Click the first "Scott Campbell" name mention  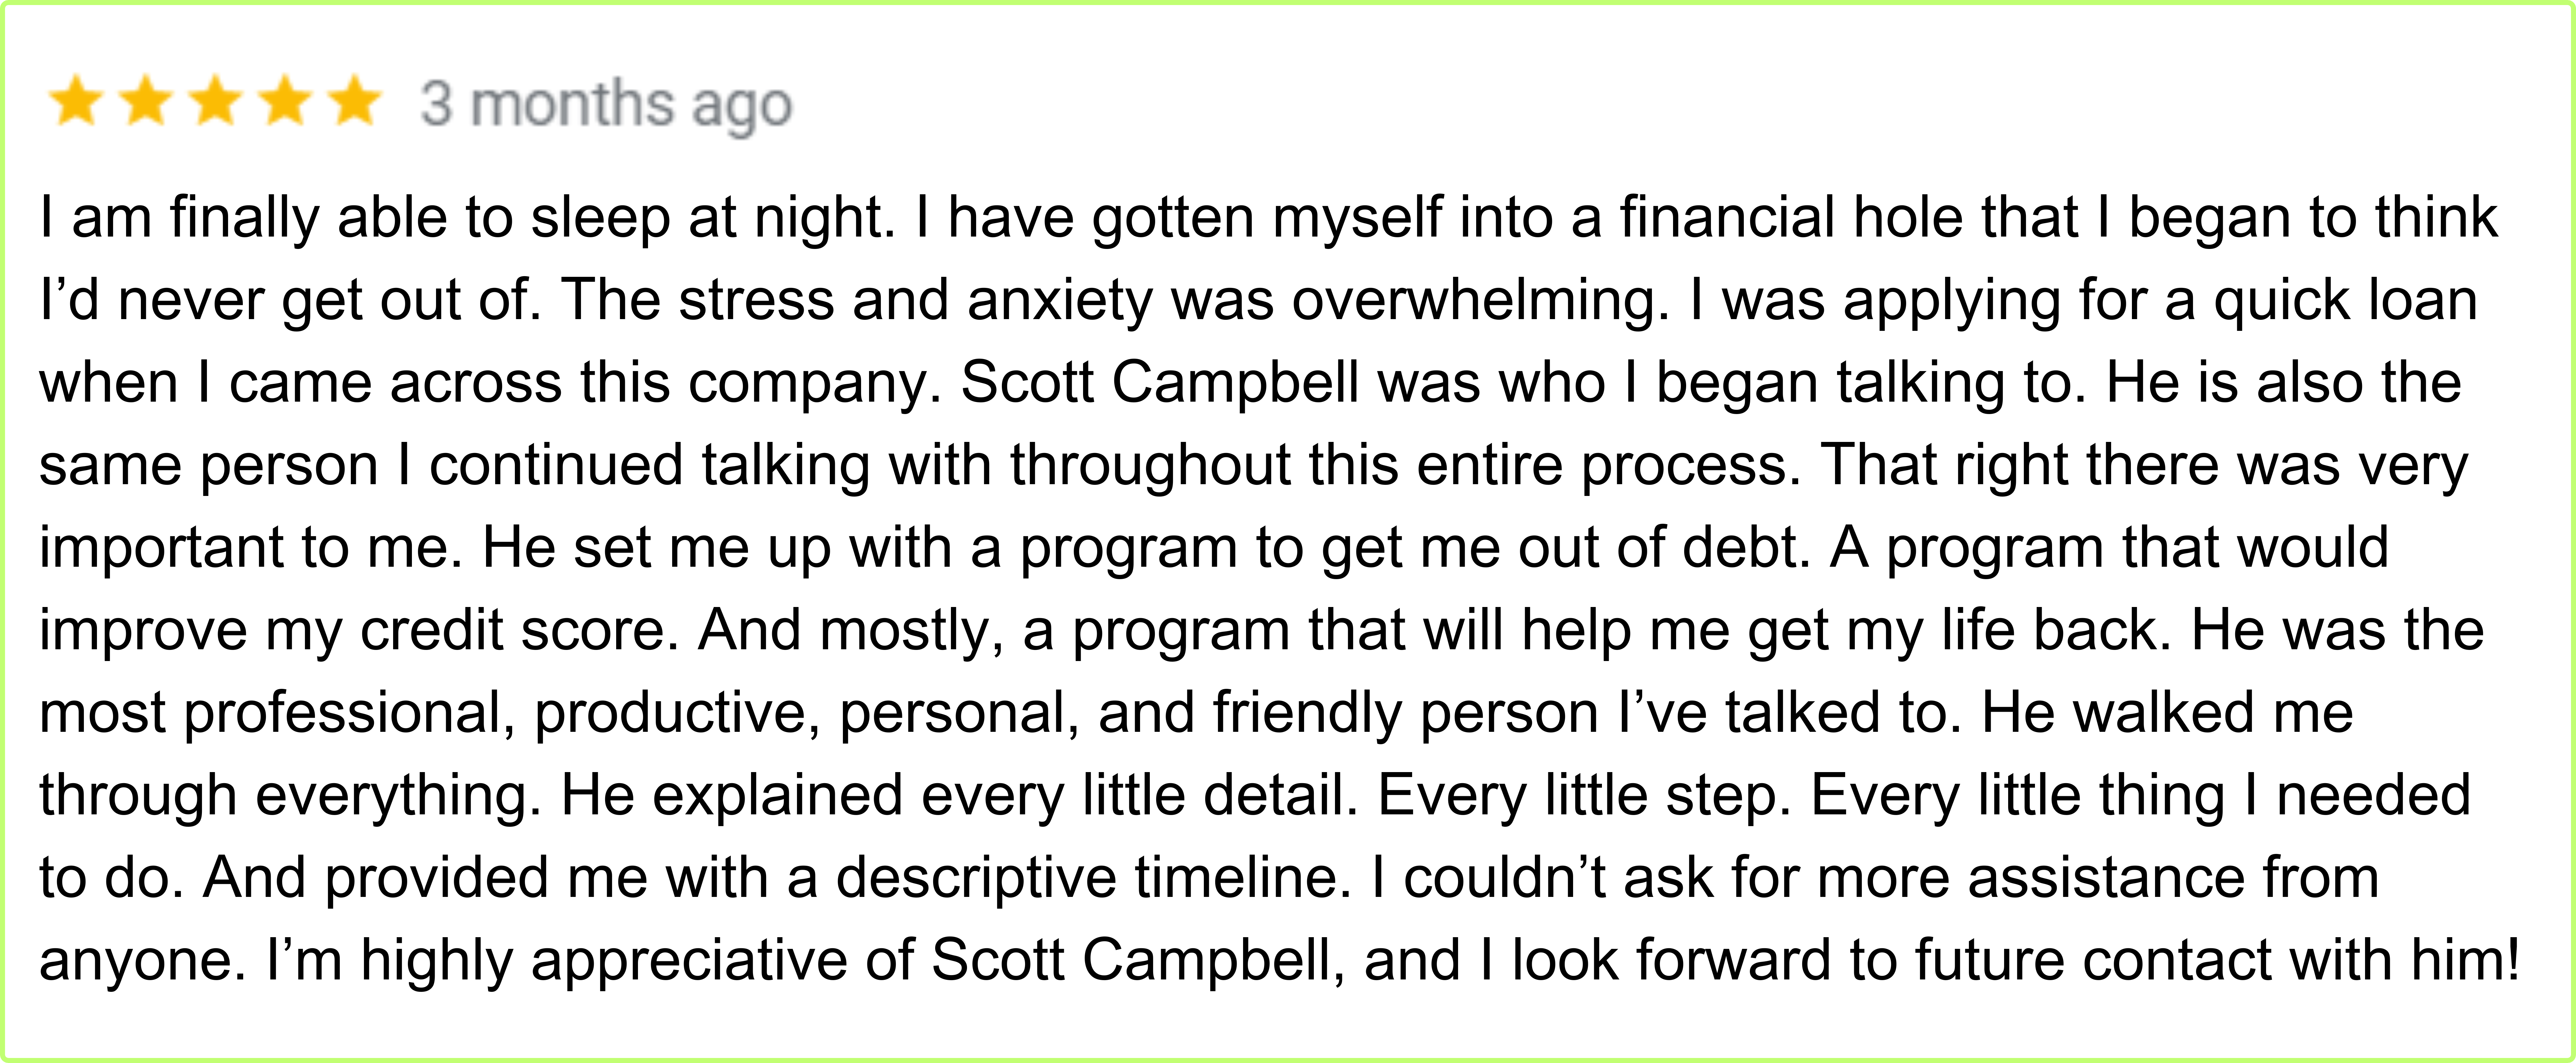coord(1160,383)
